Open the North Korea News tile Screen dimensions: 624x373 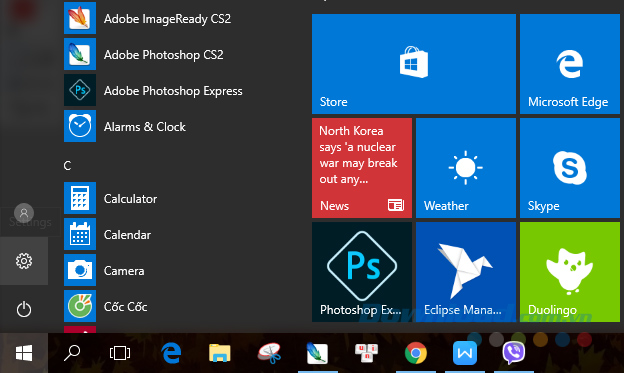click(362, 168)
